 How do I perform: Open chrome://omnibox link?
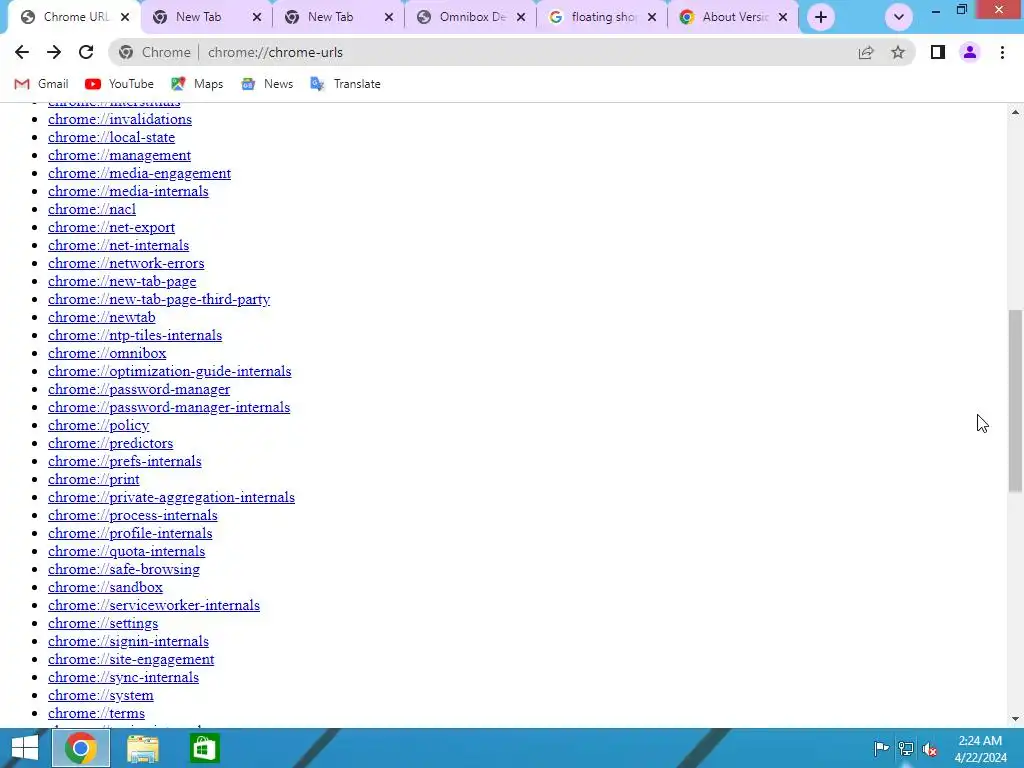107,353
